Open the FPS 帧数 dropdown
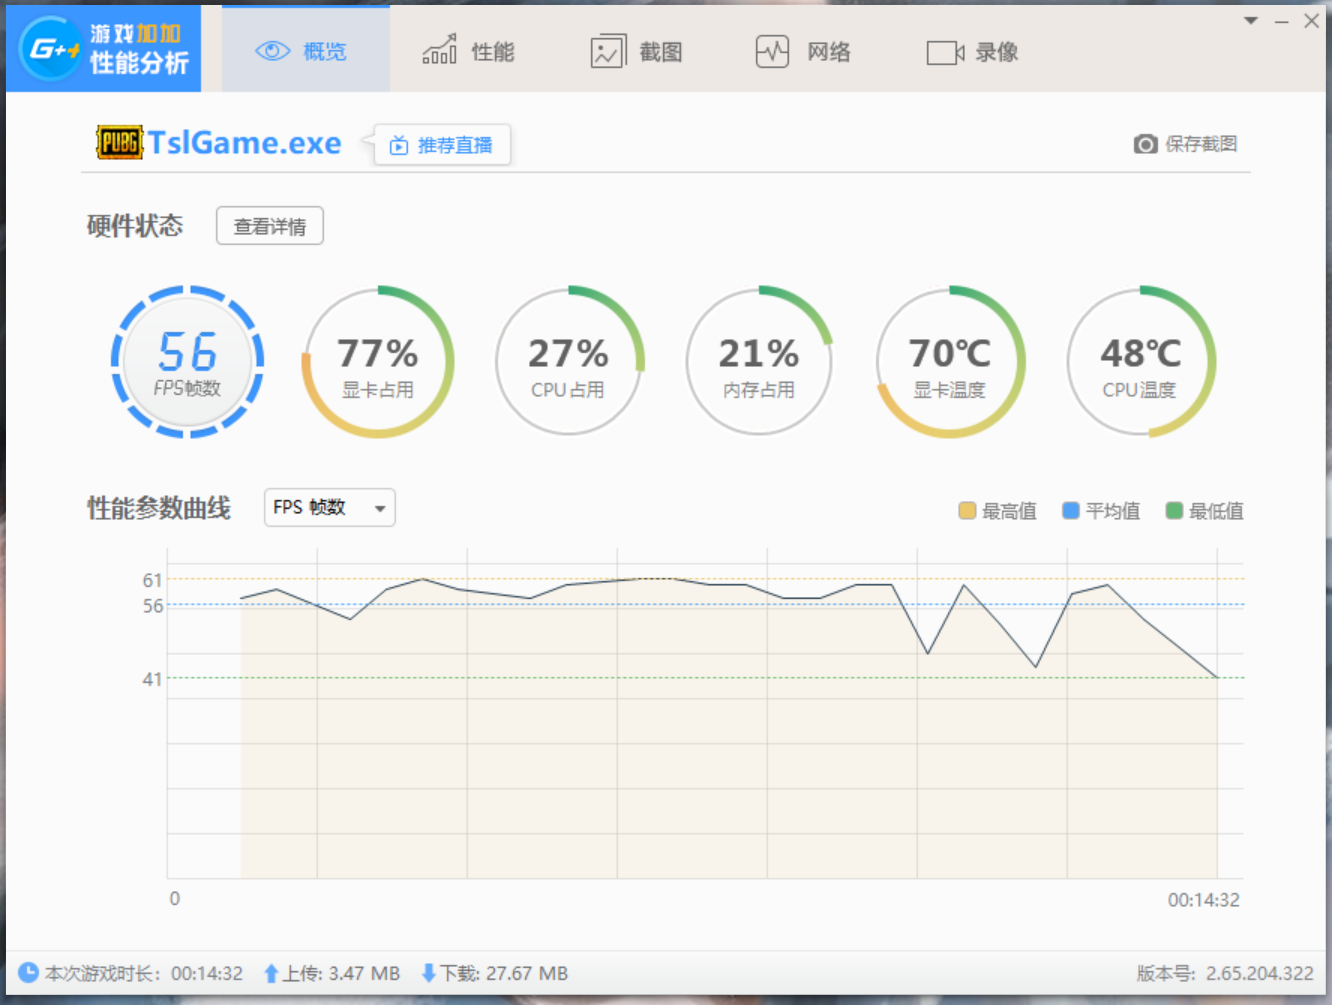This screenshot has height=1005, width=1332. click(330, 508)
